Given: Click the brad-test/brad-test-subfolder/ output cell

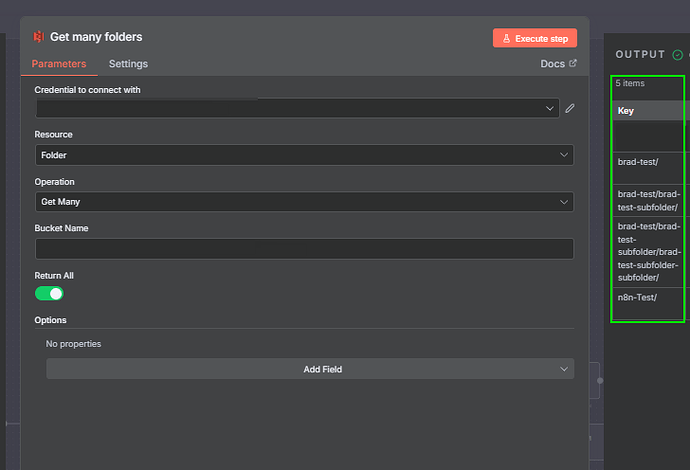Looking at the screenshot, I should (648, 200).
